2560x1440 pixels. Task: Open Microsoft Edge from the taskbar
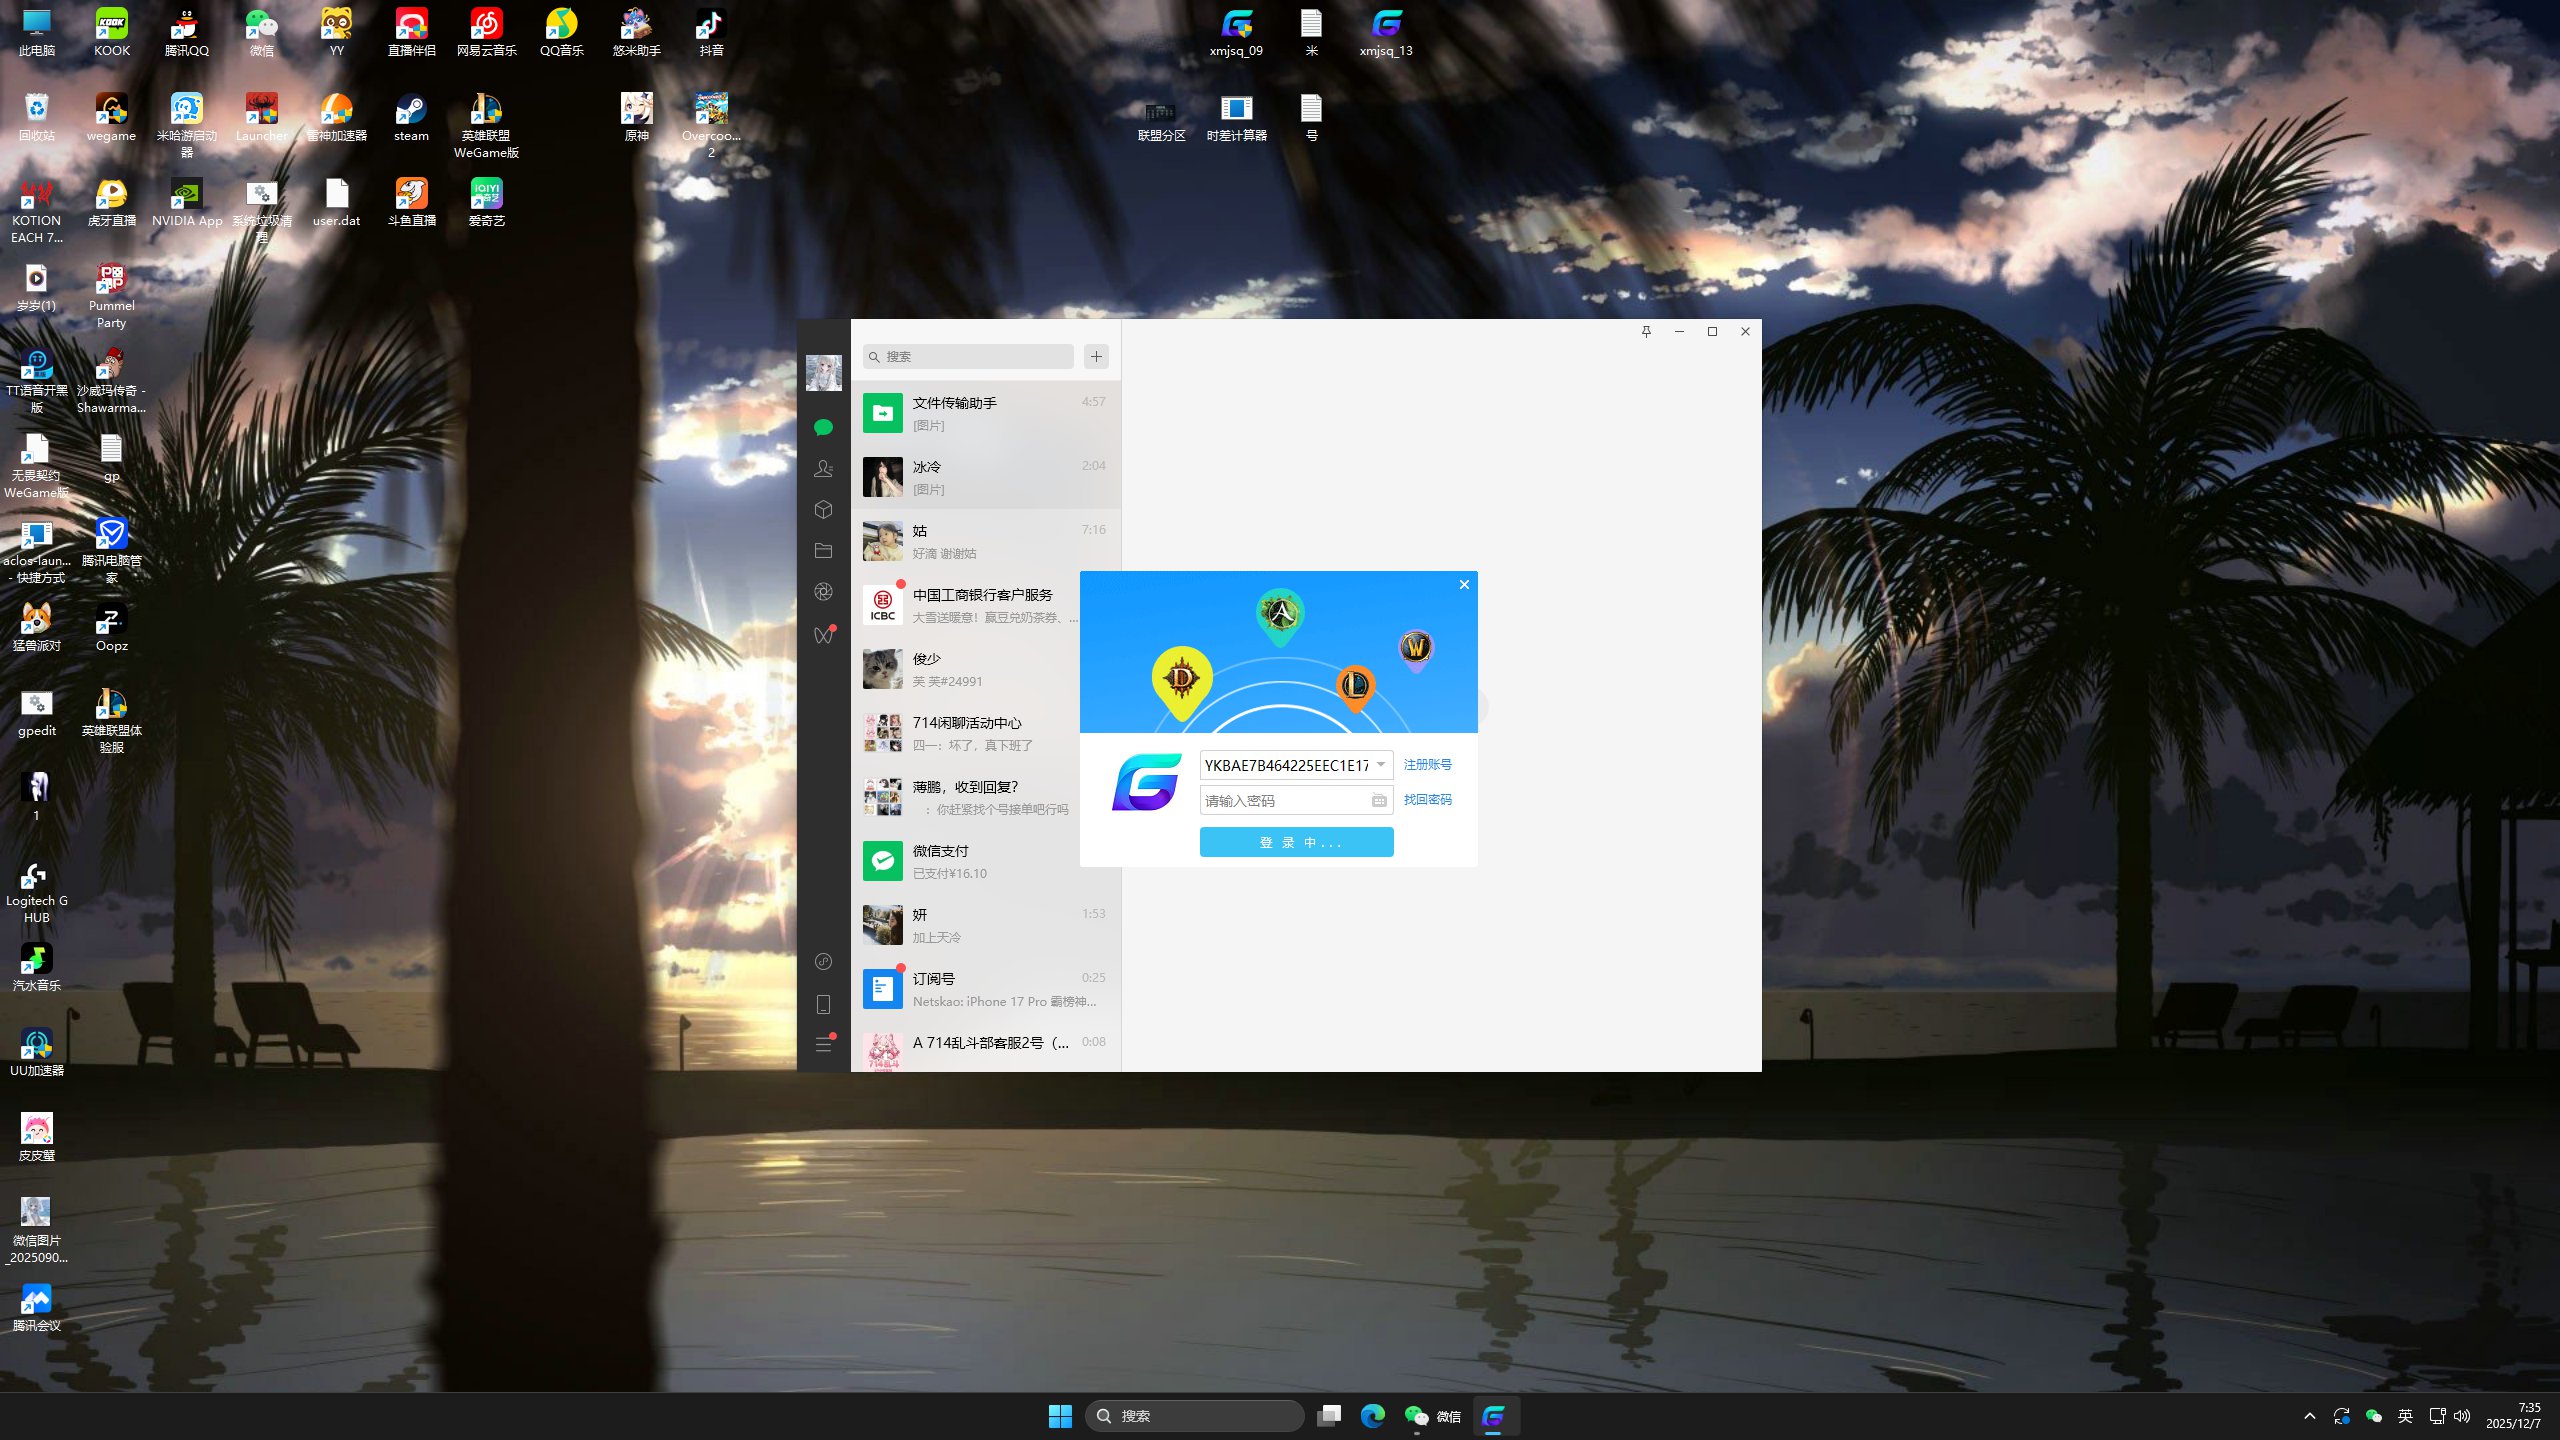[x=1372, y=1416]
